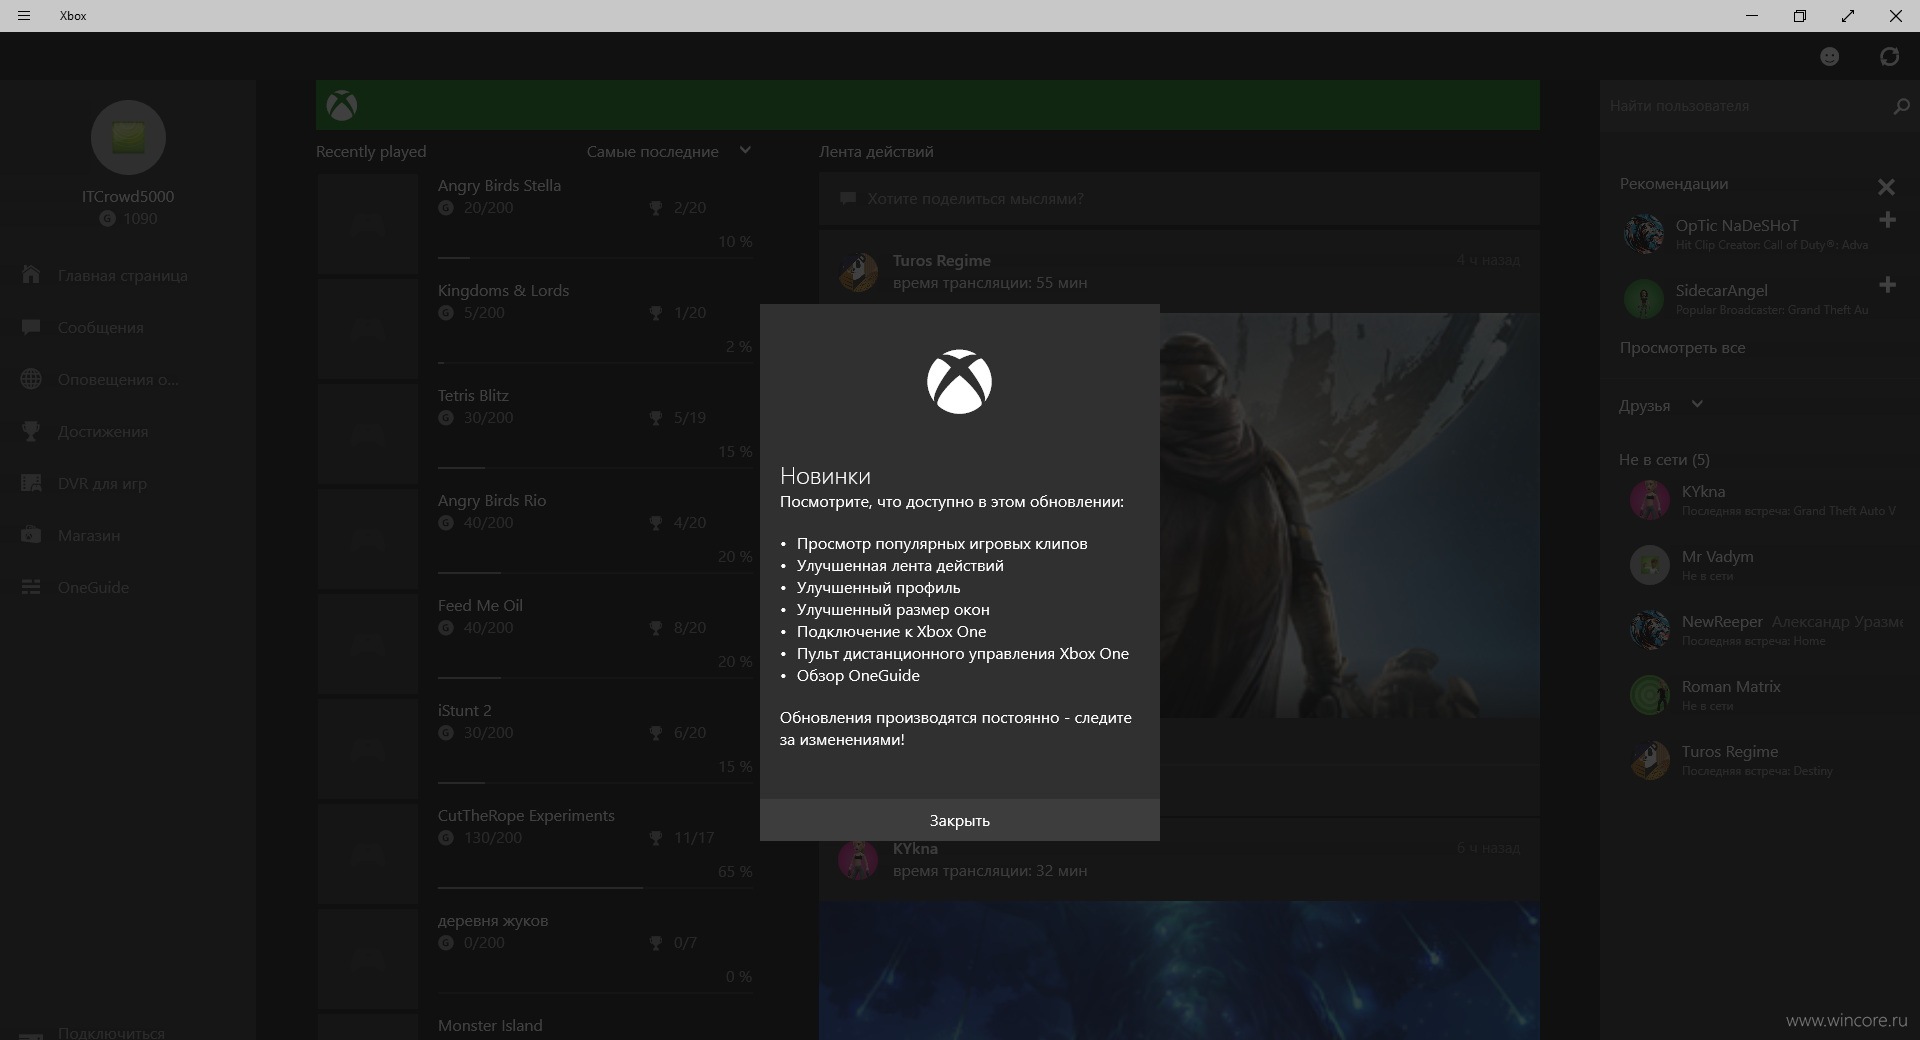Click Roman Matrix's avatar icon
The height and width of the screenshot is (1040, 1920).
[x=1650, y=695]
